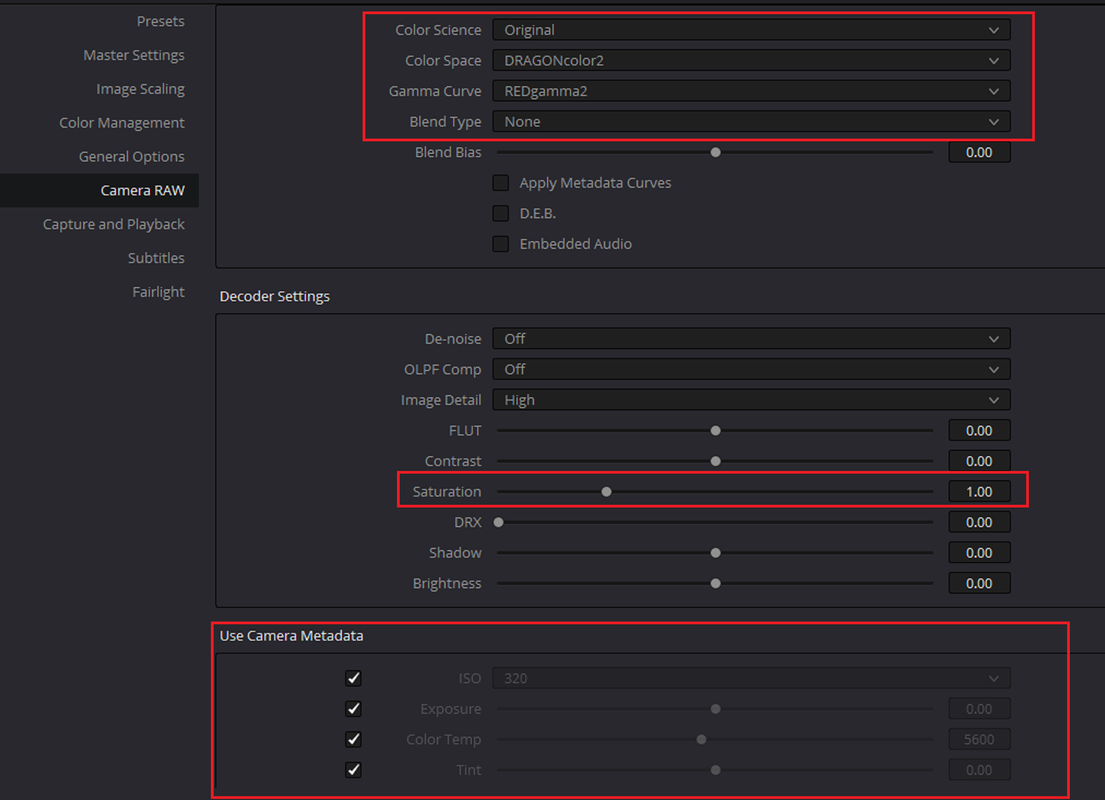Uncheck the ISO camera metadata checkbox
Screen dimensions: 1105x800
[354, 678]
